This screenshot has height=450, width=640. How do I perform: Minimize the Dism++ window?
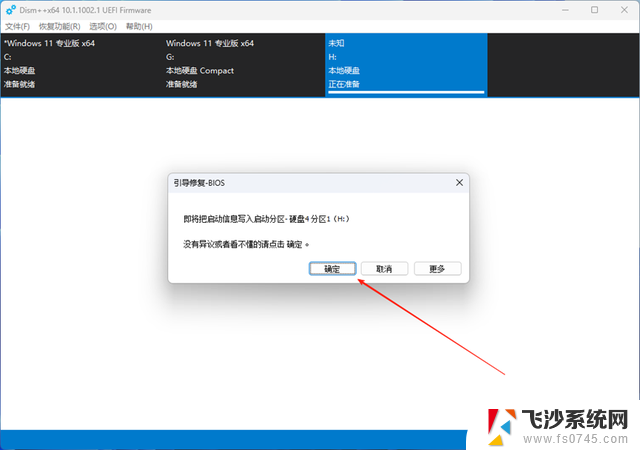click(x=565, y=10)
